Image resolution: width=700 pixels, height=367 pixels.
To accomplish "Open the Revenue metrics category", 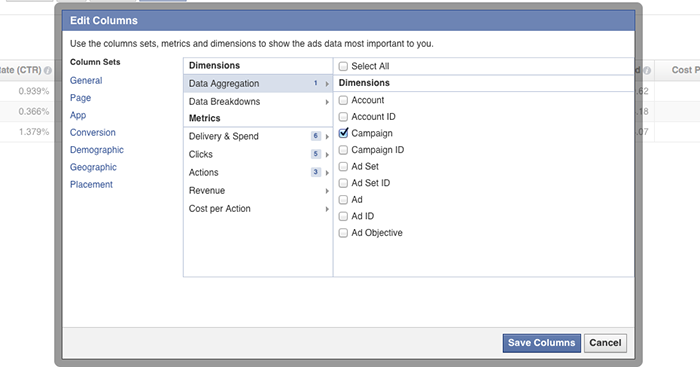I will pyautogui.click(x=258, y=191).
